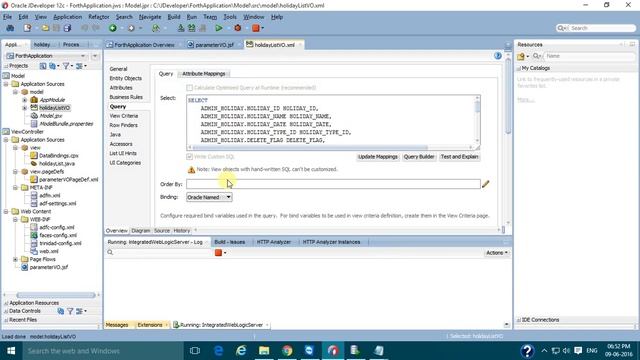Click the Make project build icon

[181, 28]
